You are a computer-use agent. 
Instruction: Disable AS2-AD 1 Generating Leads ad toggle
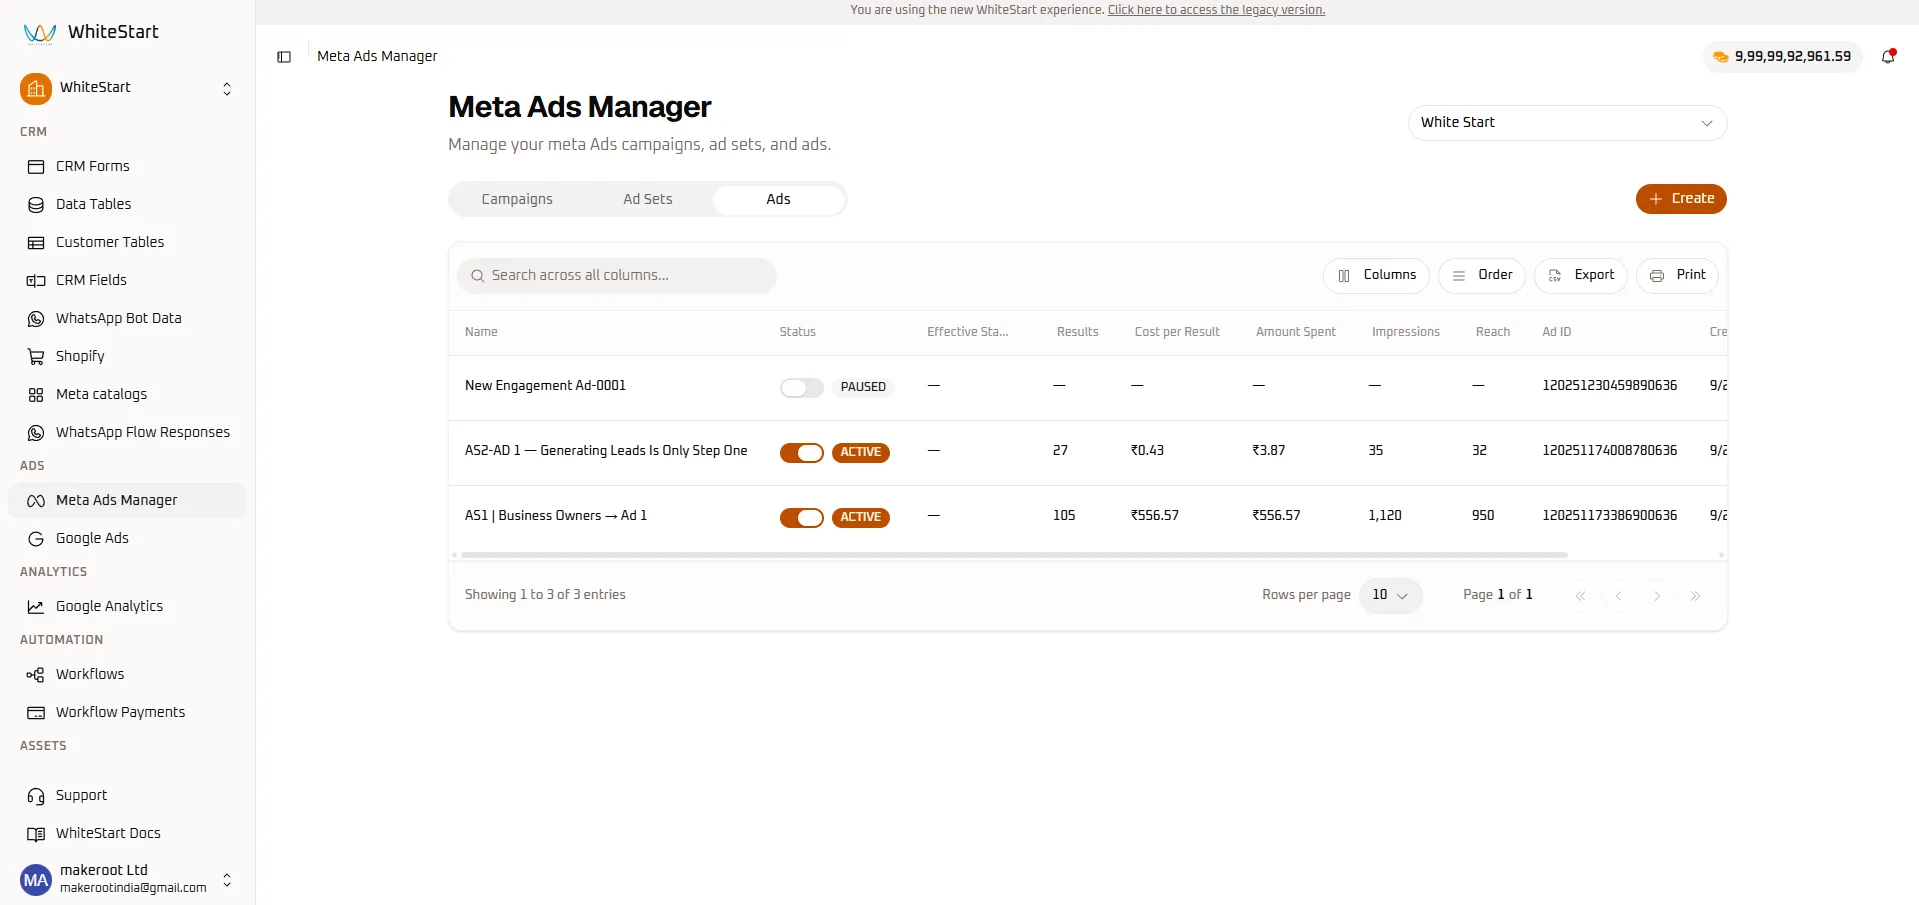(x=802, y=453)
